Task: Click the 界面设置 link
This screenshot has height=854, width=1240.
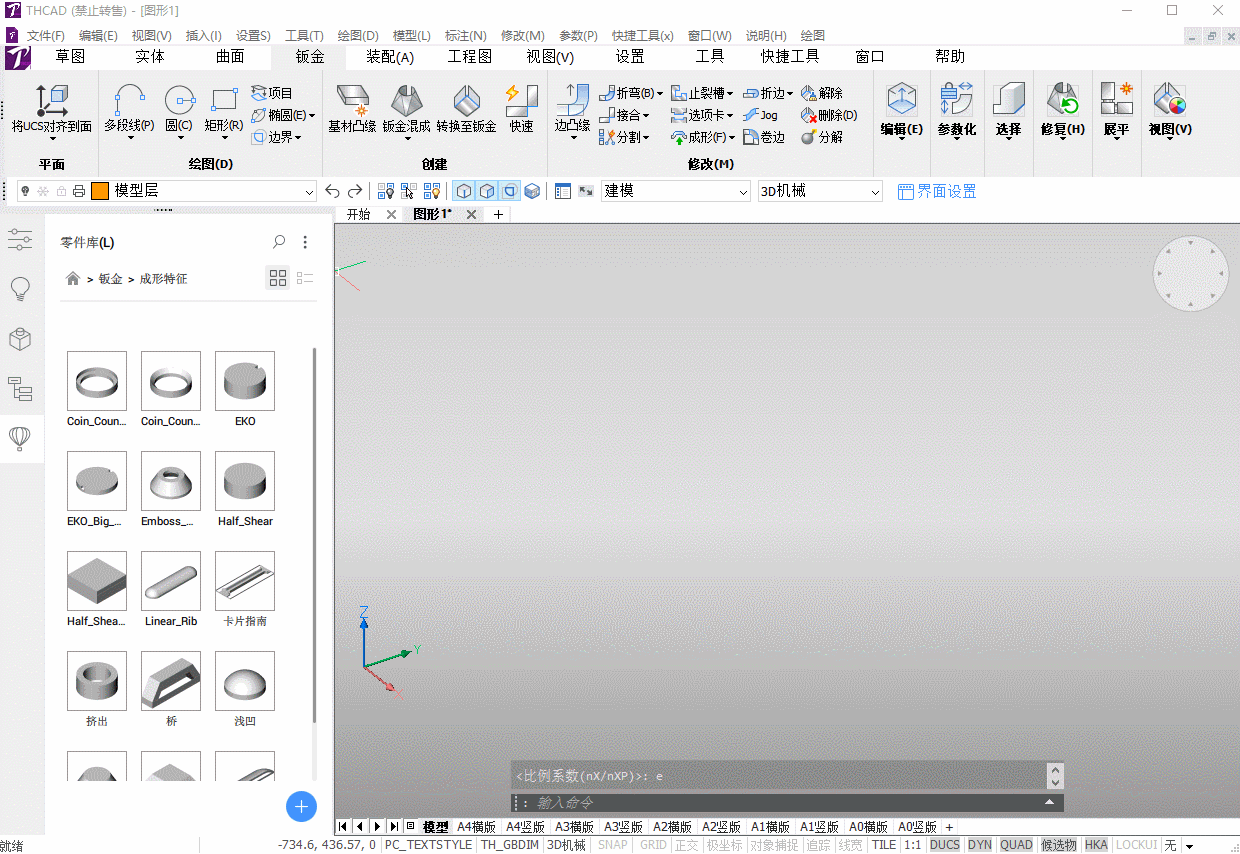Action: pos(937,191)
